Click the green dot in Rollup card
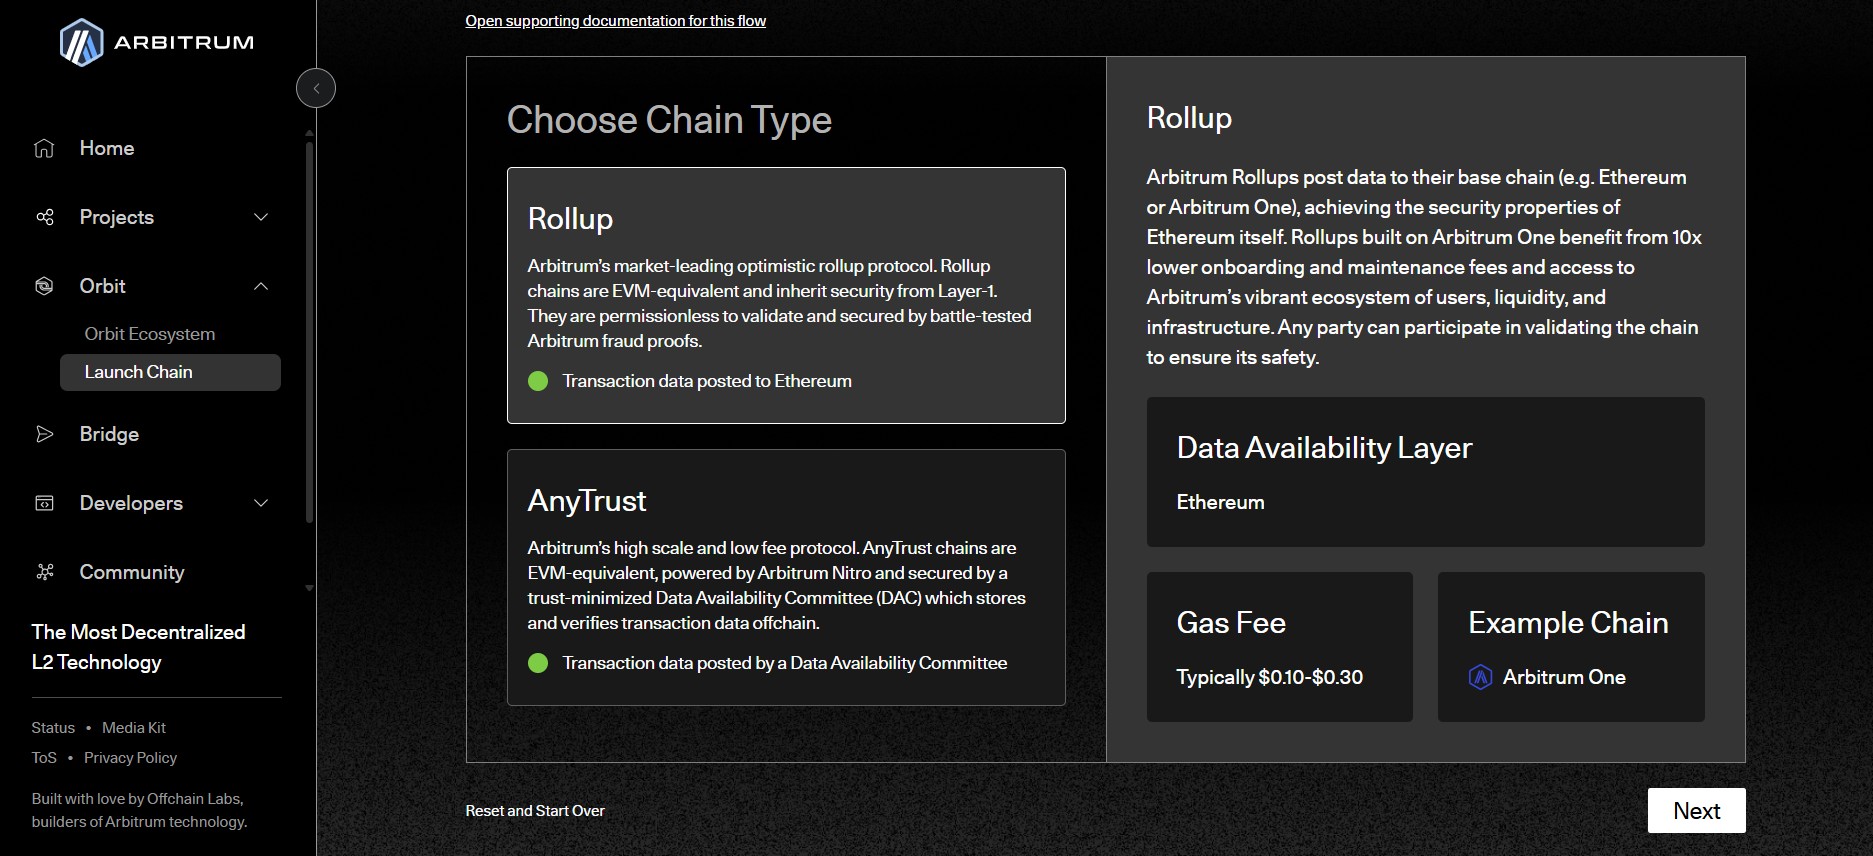Image resolution: width=1873 pixels, height=856 pixels. pos(538,381)
